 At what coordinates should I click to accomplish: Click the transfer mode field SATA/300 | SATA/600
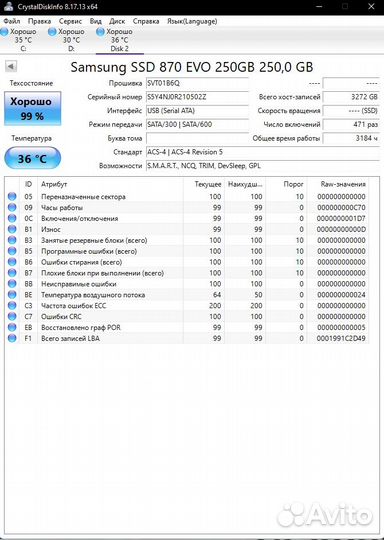coord(197,125)
